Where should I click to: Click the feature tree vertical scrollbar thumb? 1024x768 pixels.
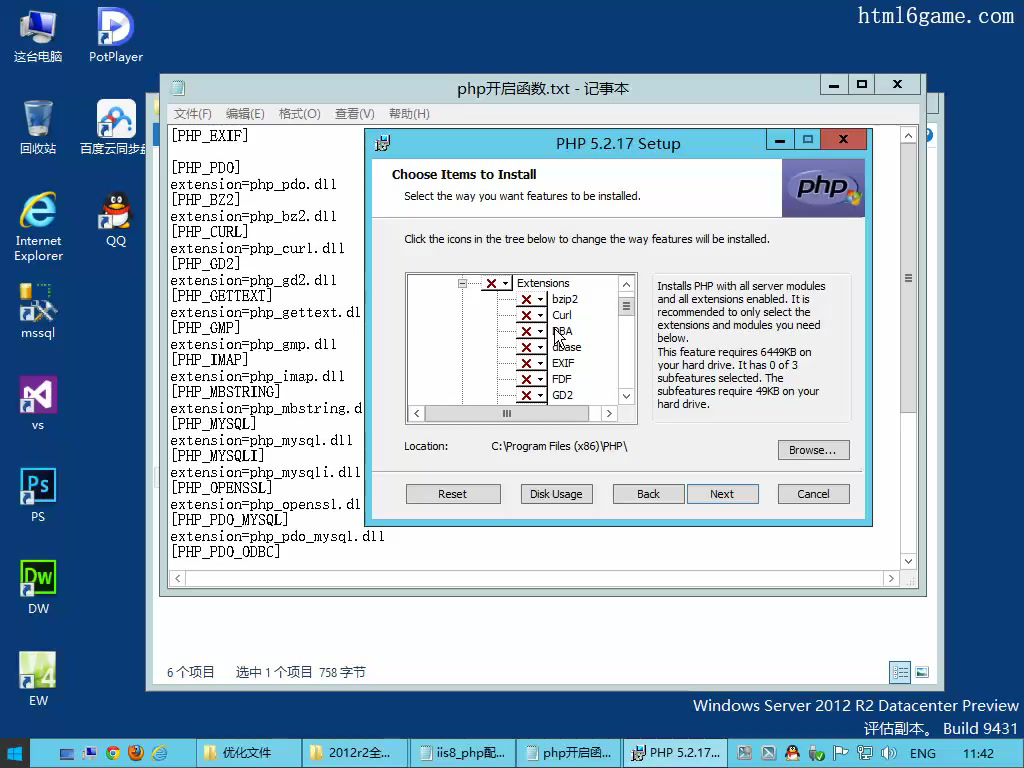[626, 306]
